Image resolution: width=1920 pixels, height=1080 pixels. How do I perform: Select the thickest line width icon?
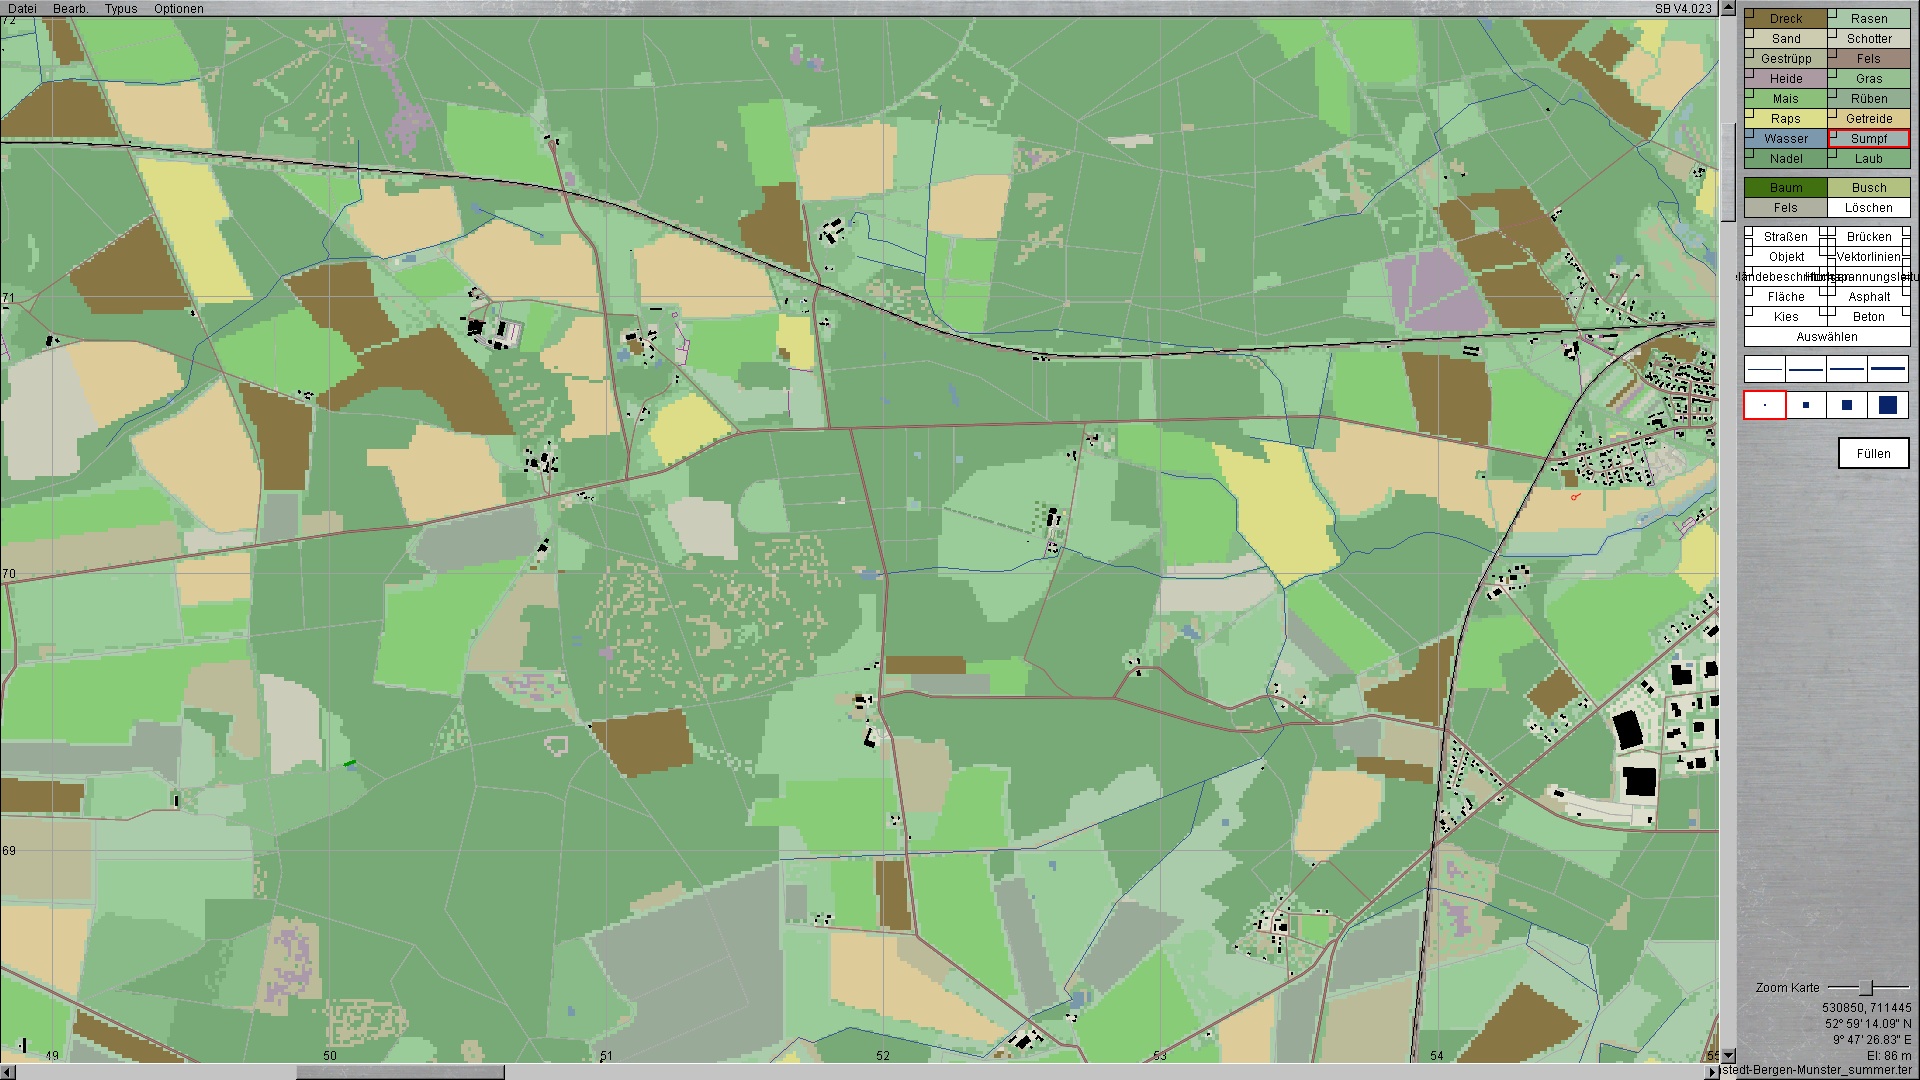[x=1888, y=370]
